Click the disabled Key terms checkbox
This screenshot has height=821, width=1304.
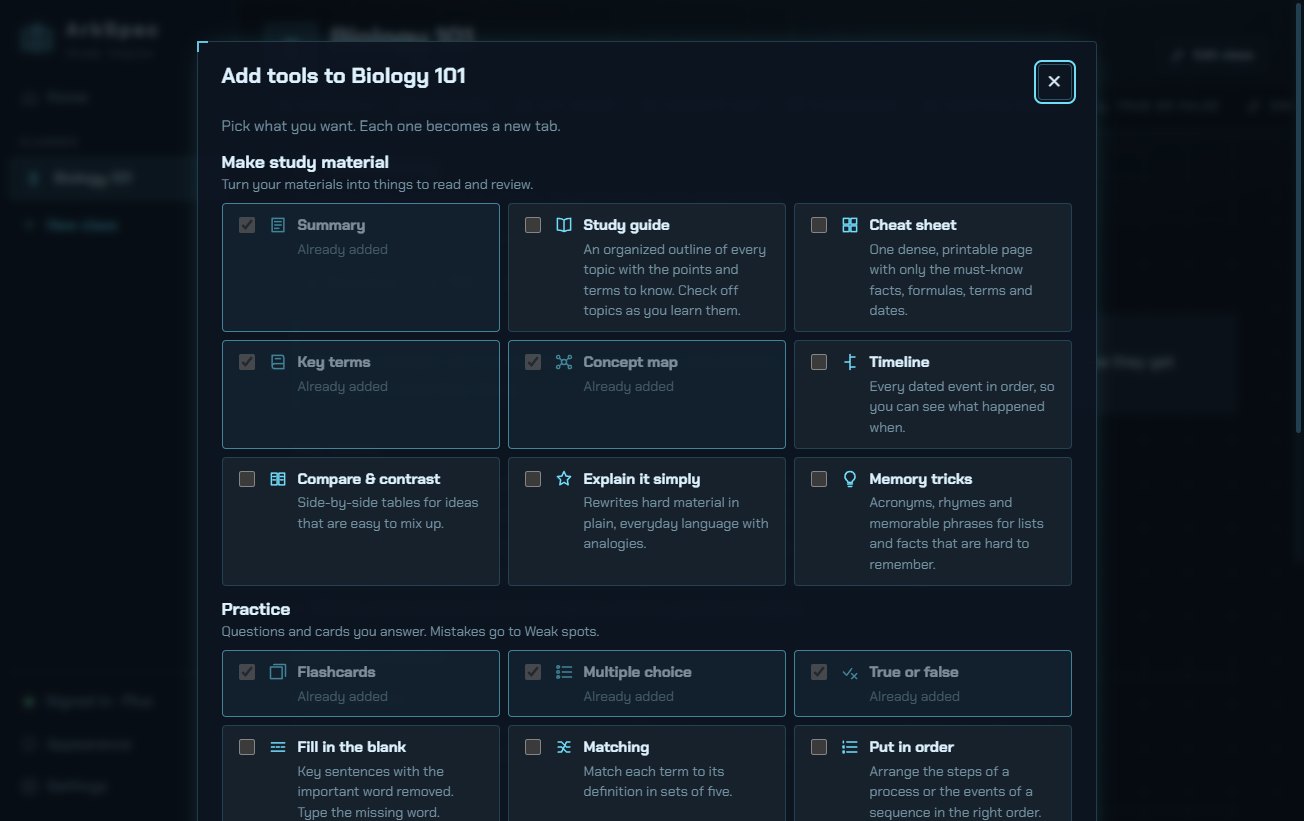[247, 362]
